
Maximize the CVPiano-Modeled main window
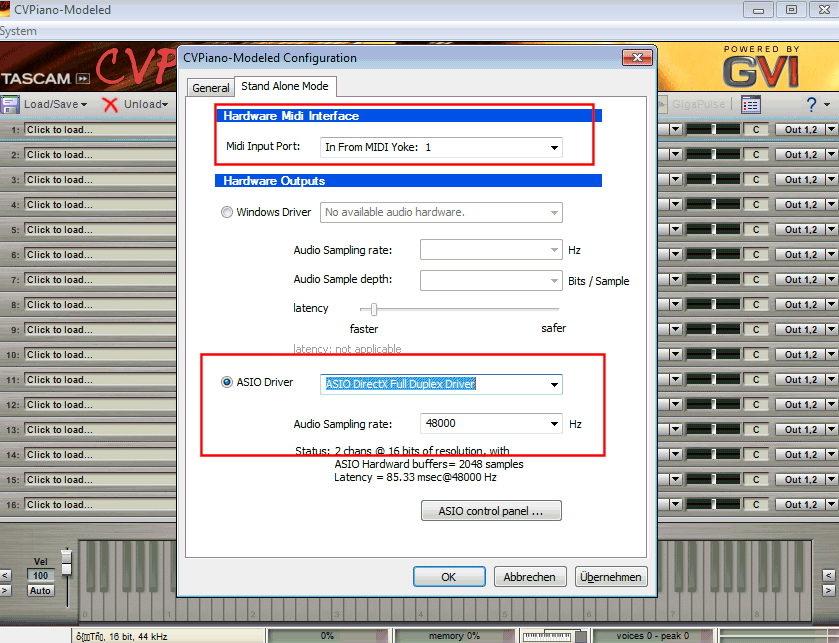click(791, 10)
